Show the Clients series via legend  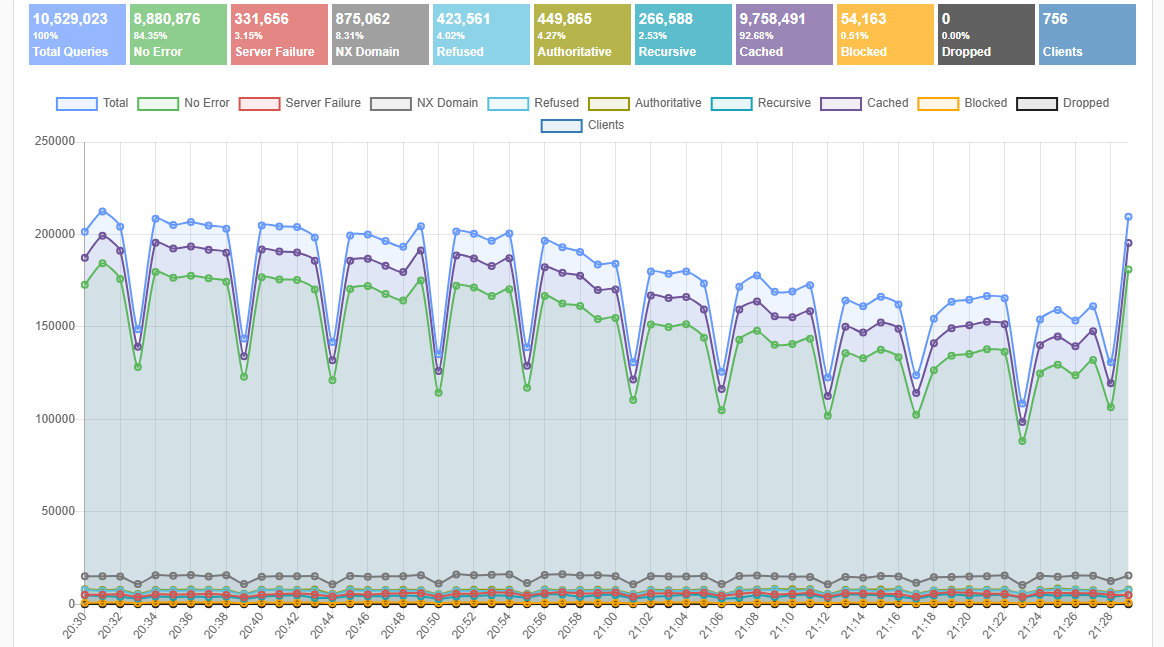pos(582,125)
